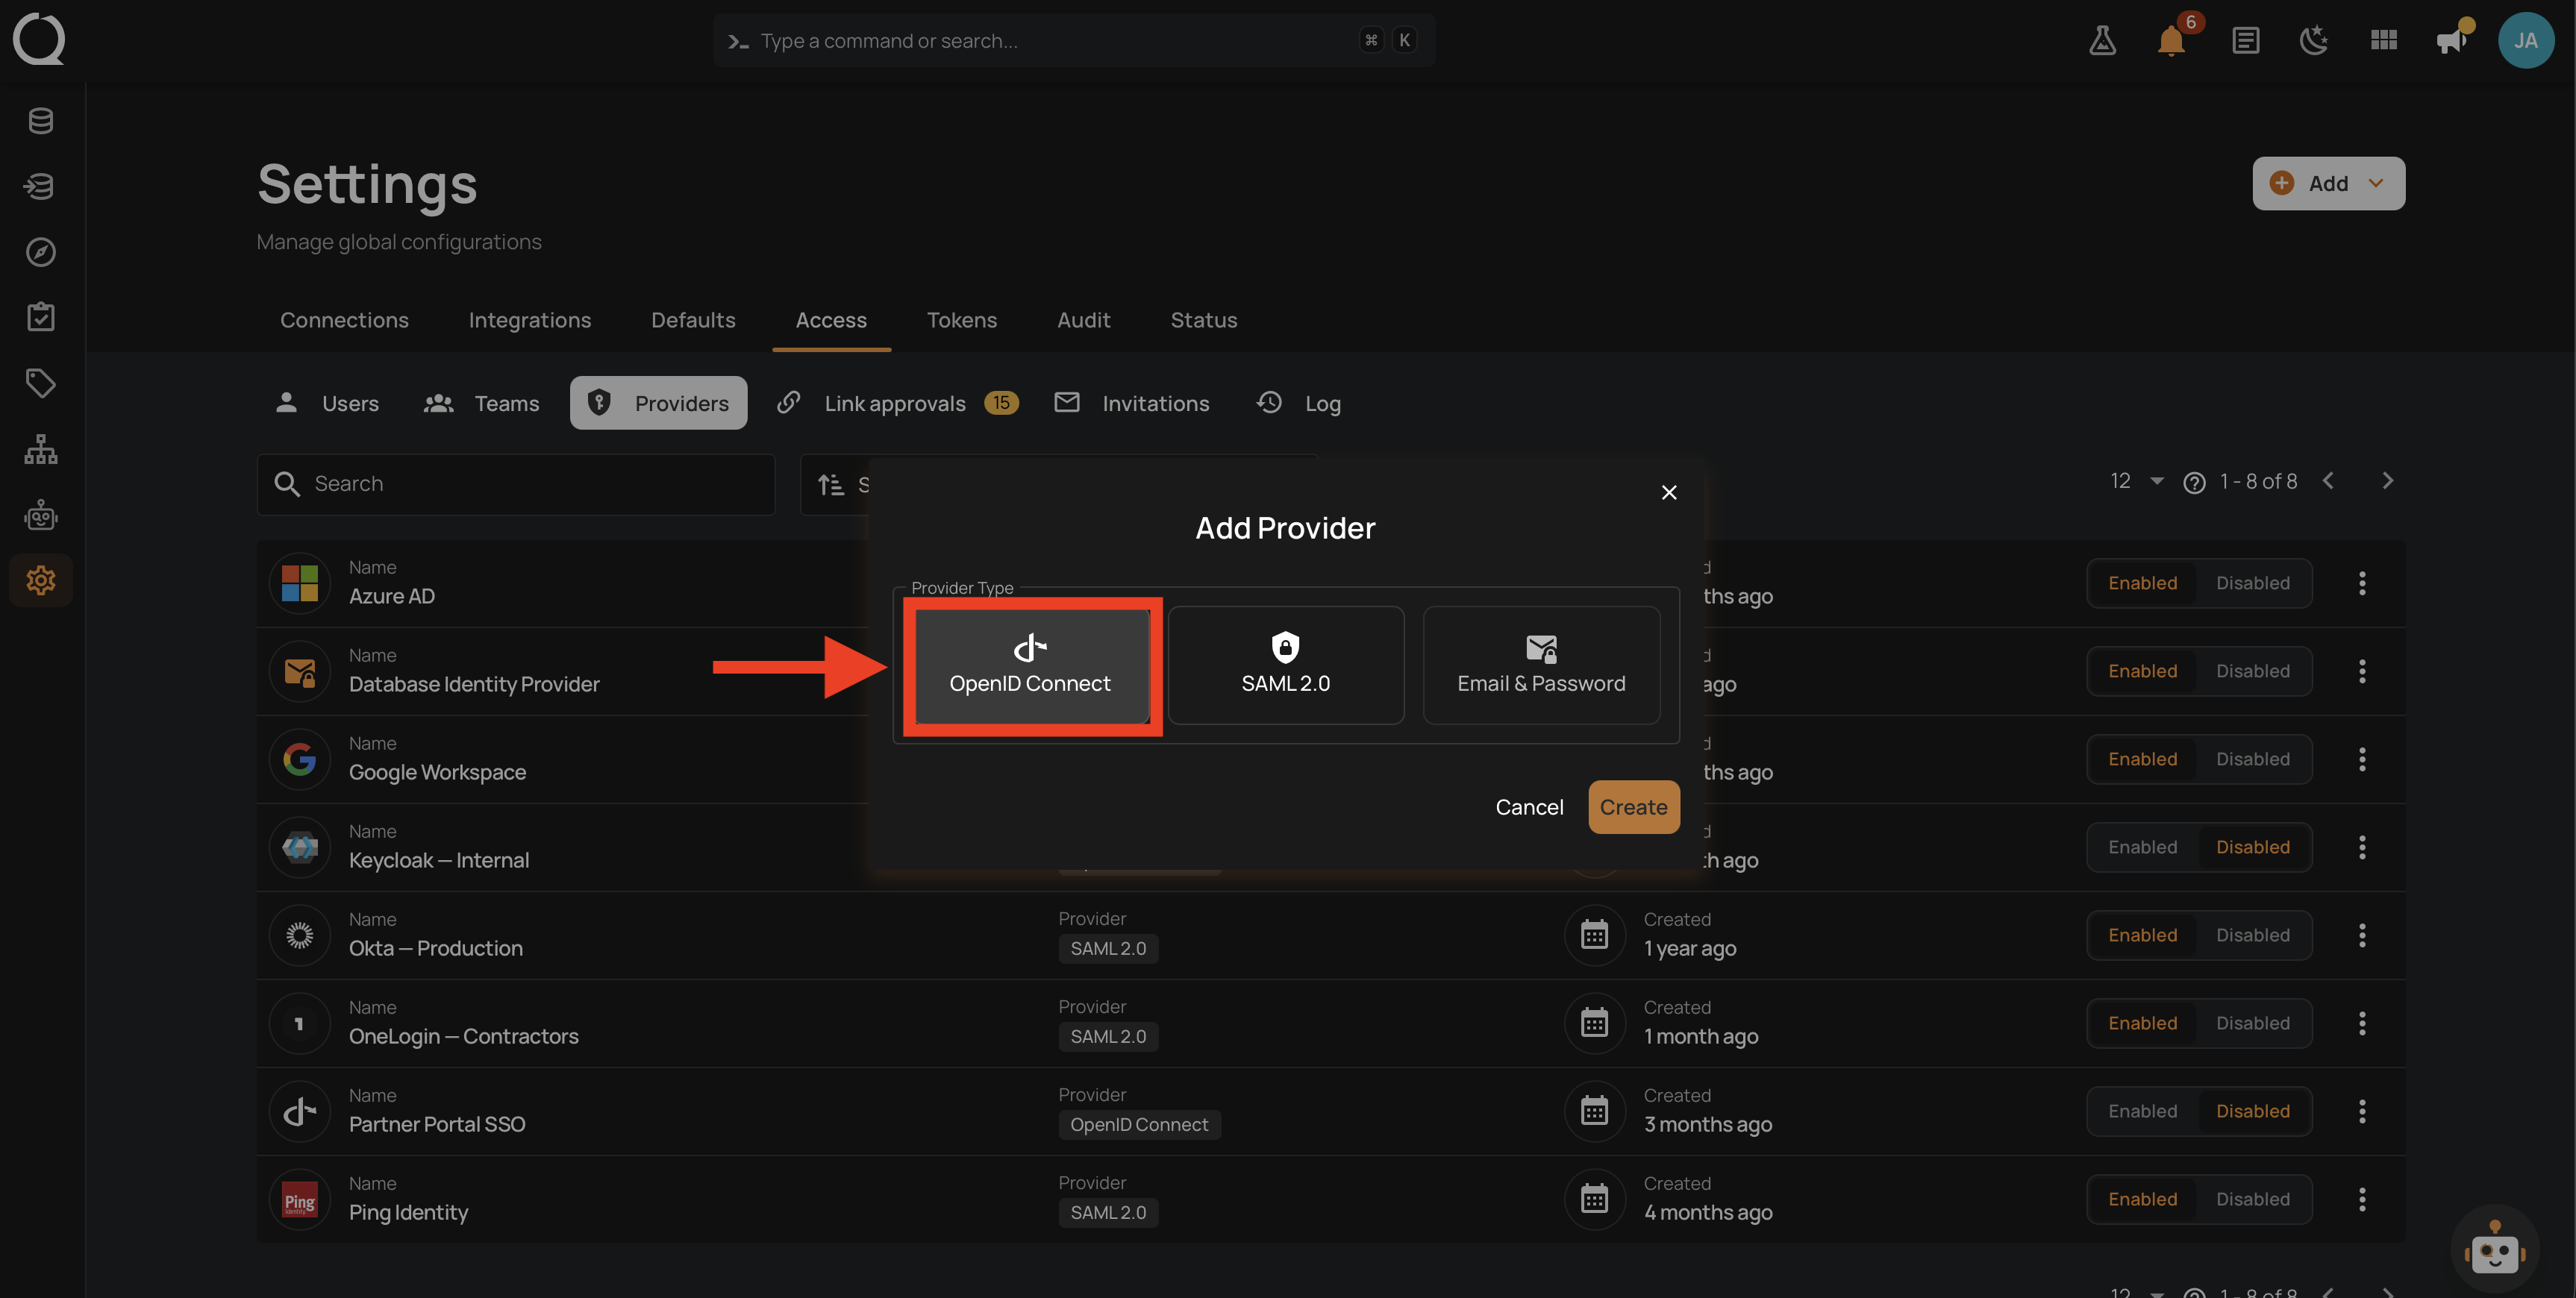
Task: Open the Users sub-tab
Action: tap(327, 403)
